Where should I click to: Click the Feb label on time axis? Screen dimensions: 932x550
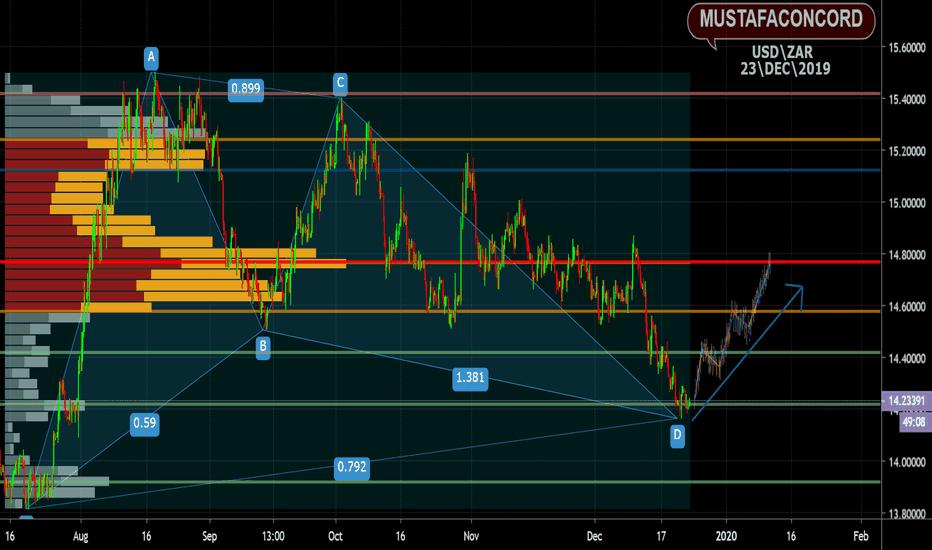[x=861, y=536]
